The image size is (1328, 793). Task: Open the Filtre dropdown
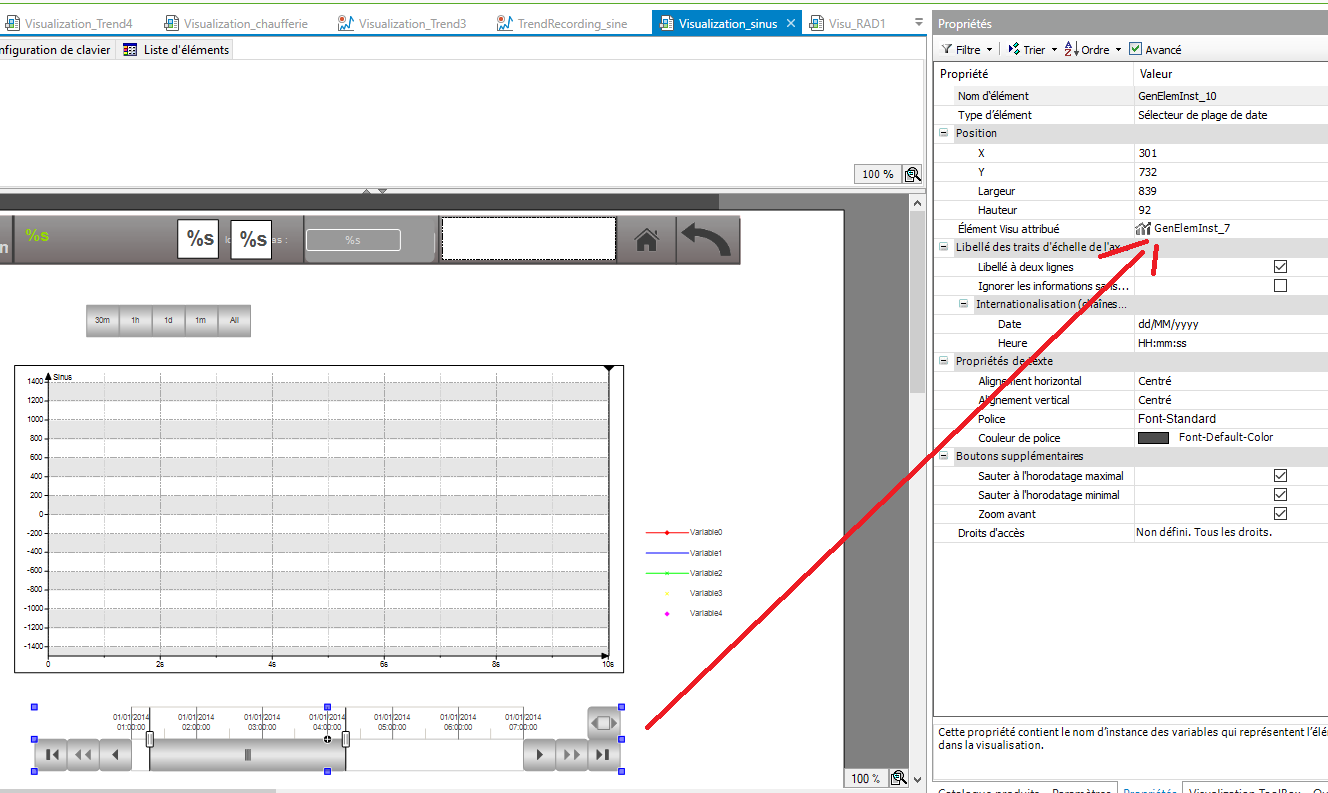967,49
